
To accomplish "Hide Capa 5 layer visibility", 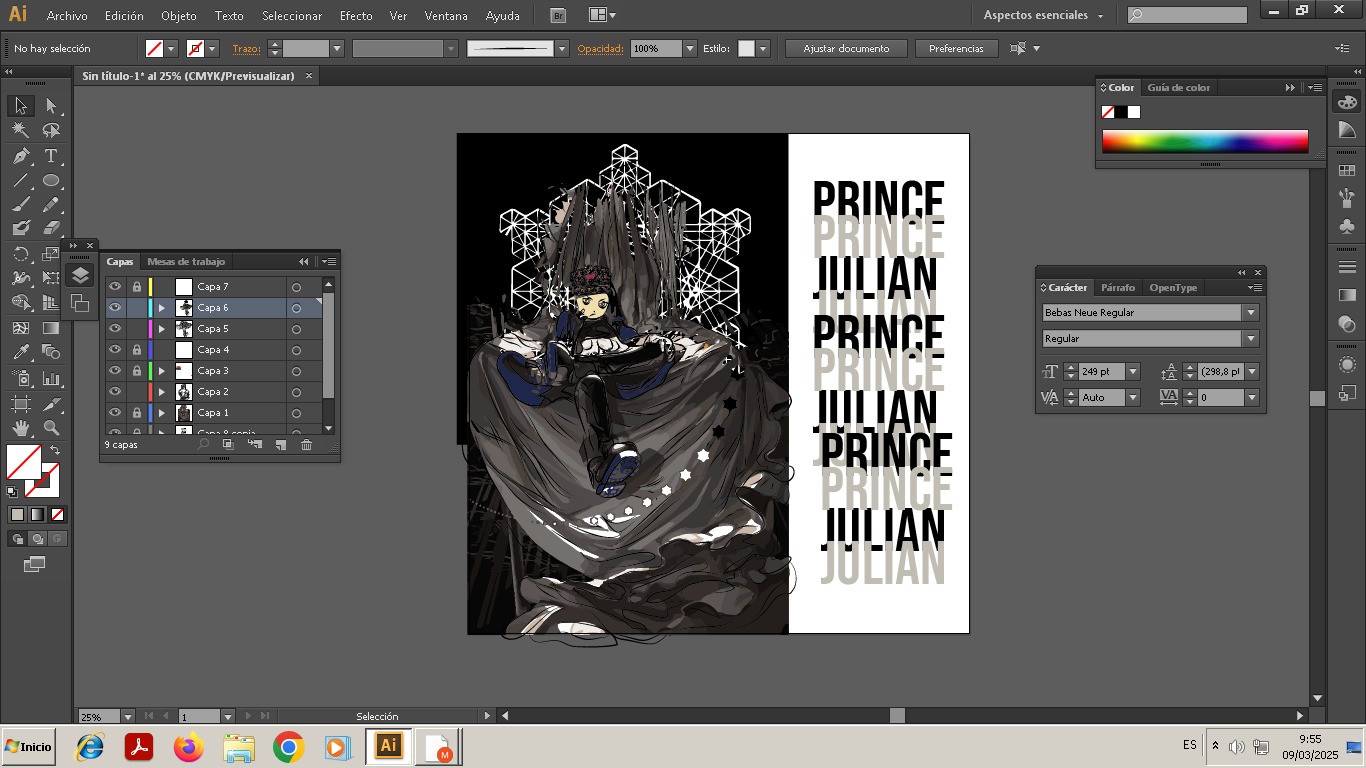I will pos(114,329).
